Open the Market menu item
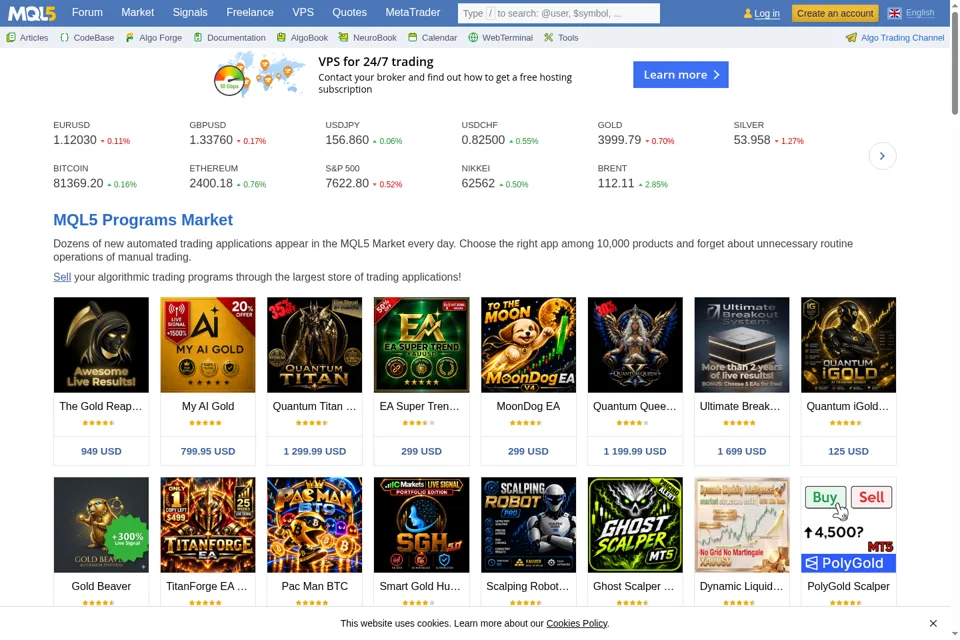The width and height of the screenshot is (960, 640). pyautogui.click(x=138, y=12)
